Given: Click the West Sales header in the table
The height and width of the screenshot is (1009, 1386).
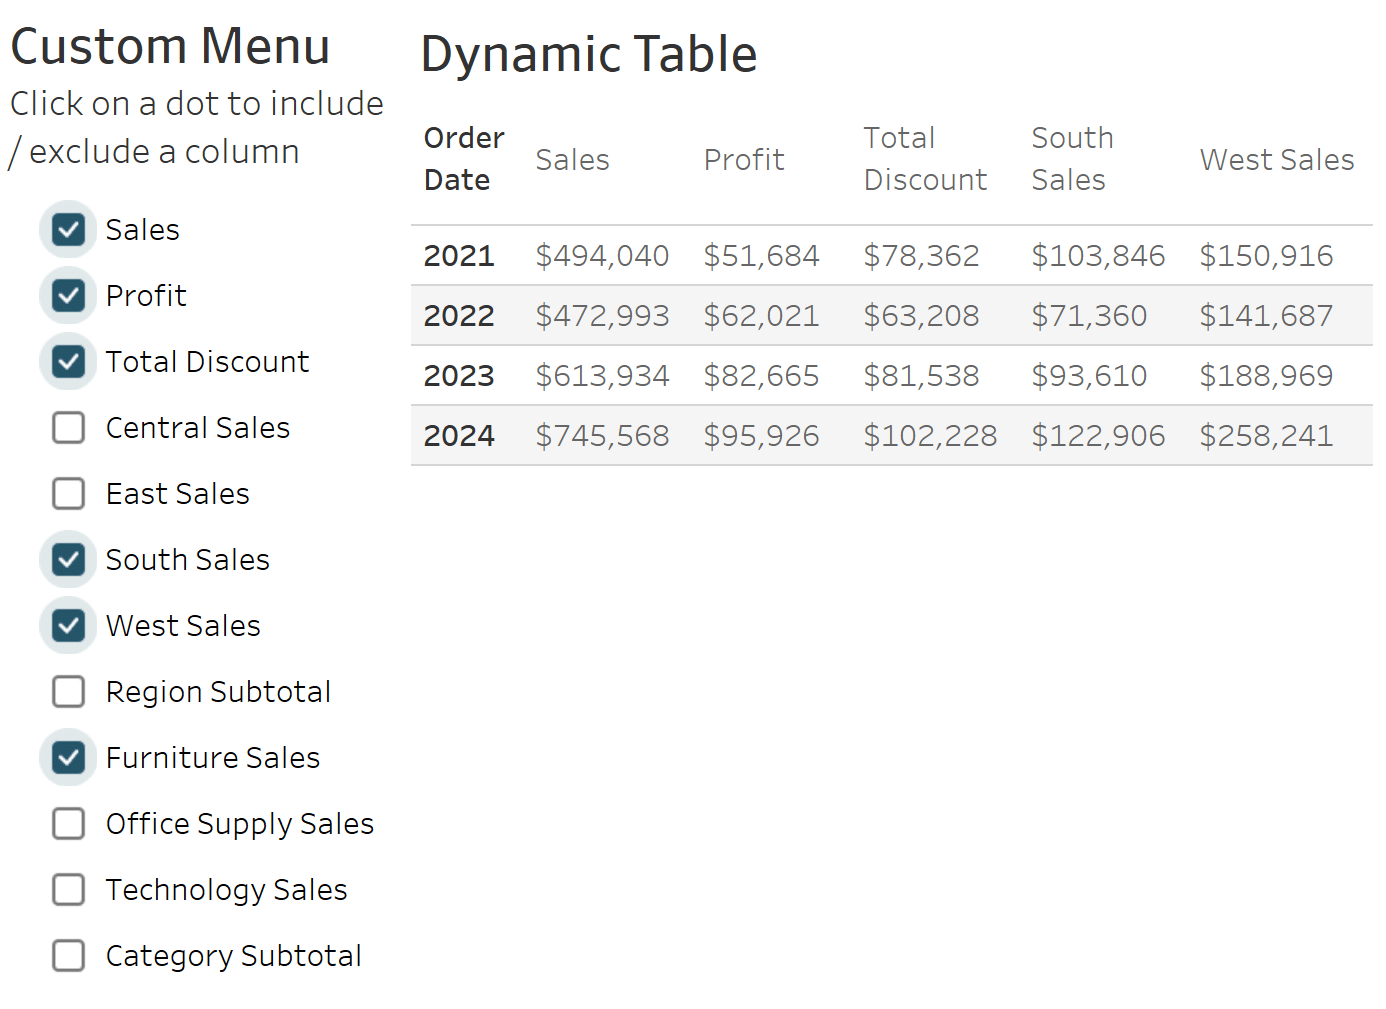Looking at the screenshot, I should click(1276, 160).
